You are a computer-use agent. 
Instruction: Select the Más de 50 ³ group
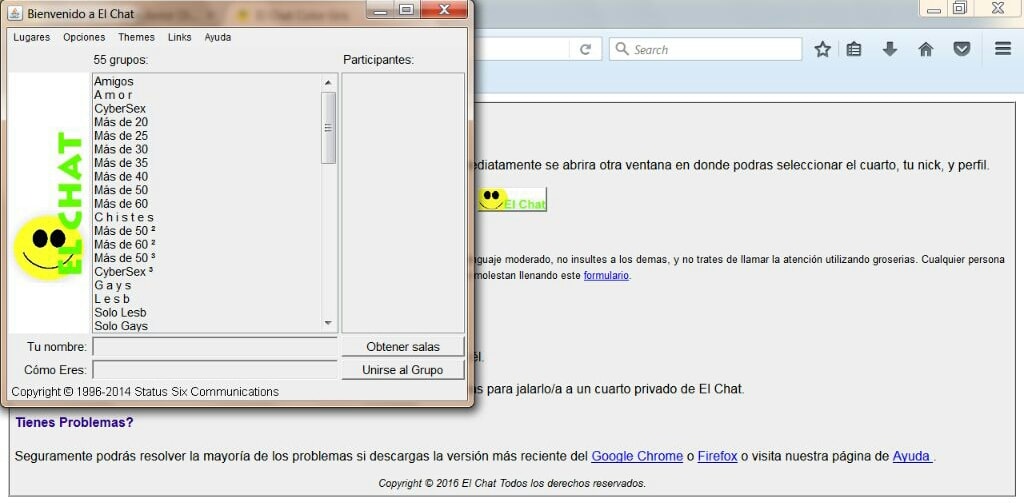click(207, 258)
